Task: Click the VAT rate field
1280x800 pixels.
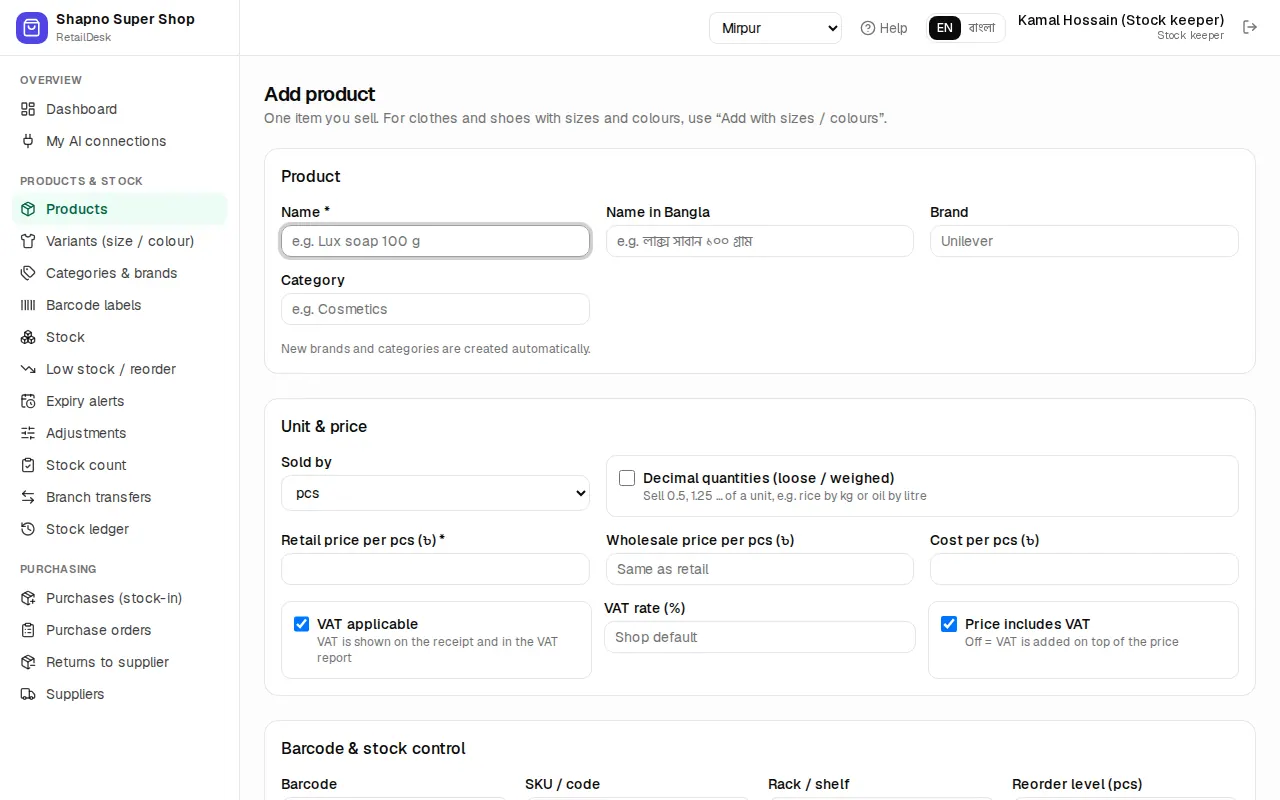Action: click(x=760, y=637)
